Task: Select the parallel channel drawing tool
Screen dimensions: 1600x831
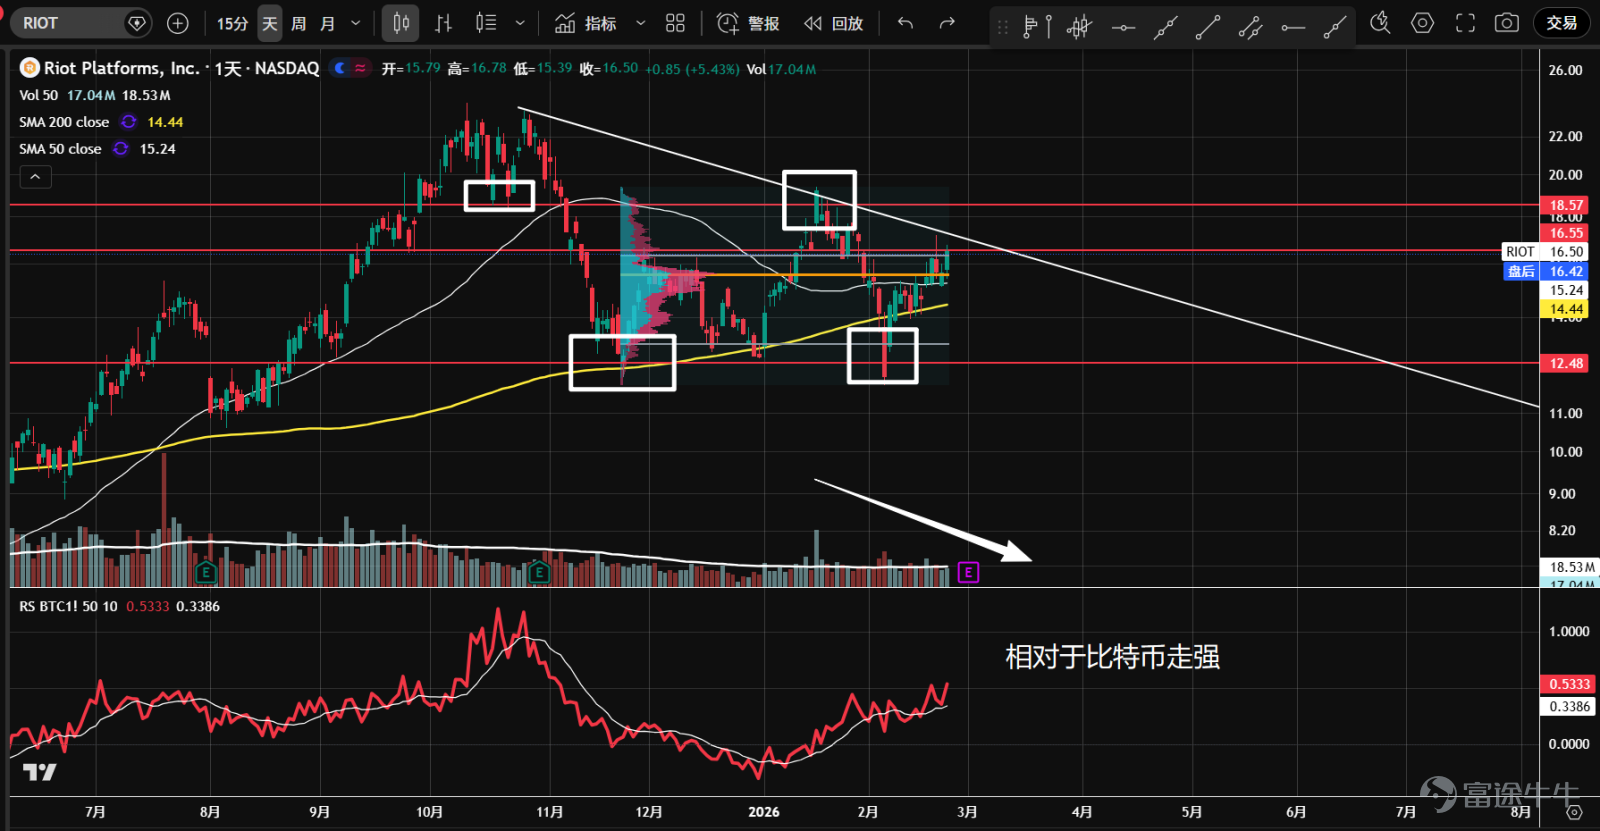Action: [1250, 27]
